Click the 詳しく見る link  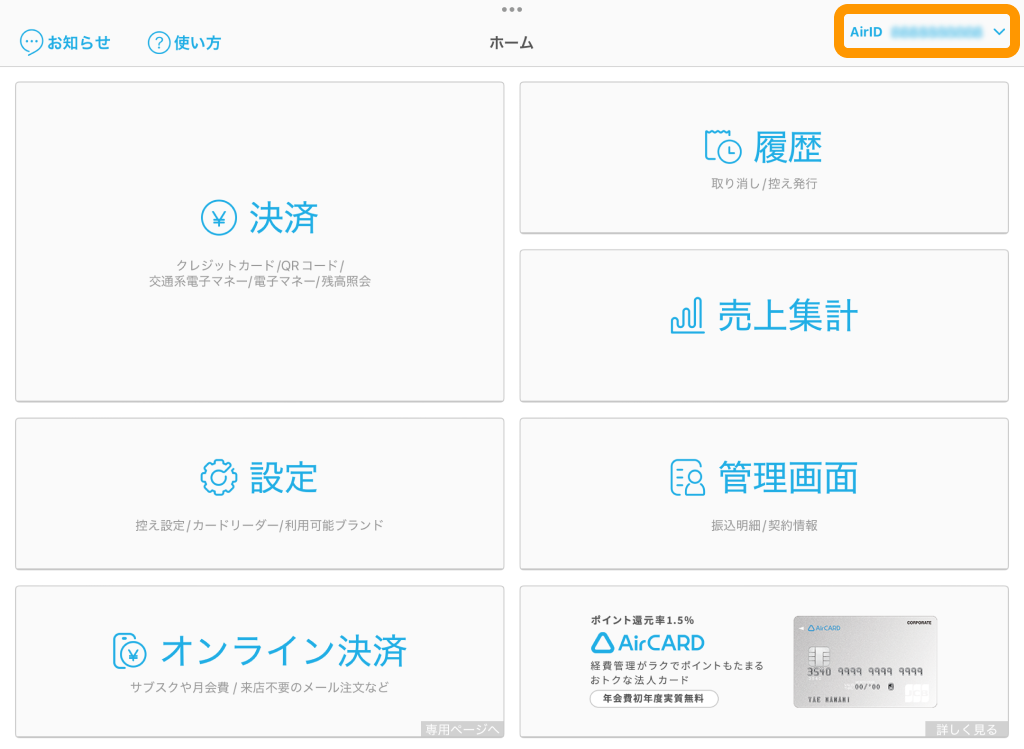966,729
